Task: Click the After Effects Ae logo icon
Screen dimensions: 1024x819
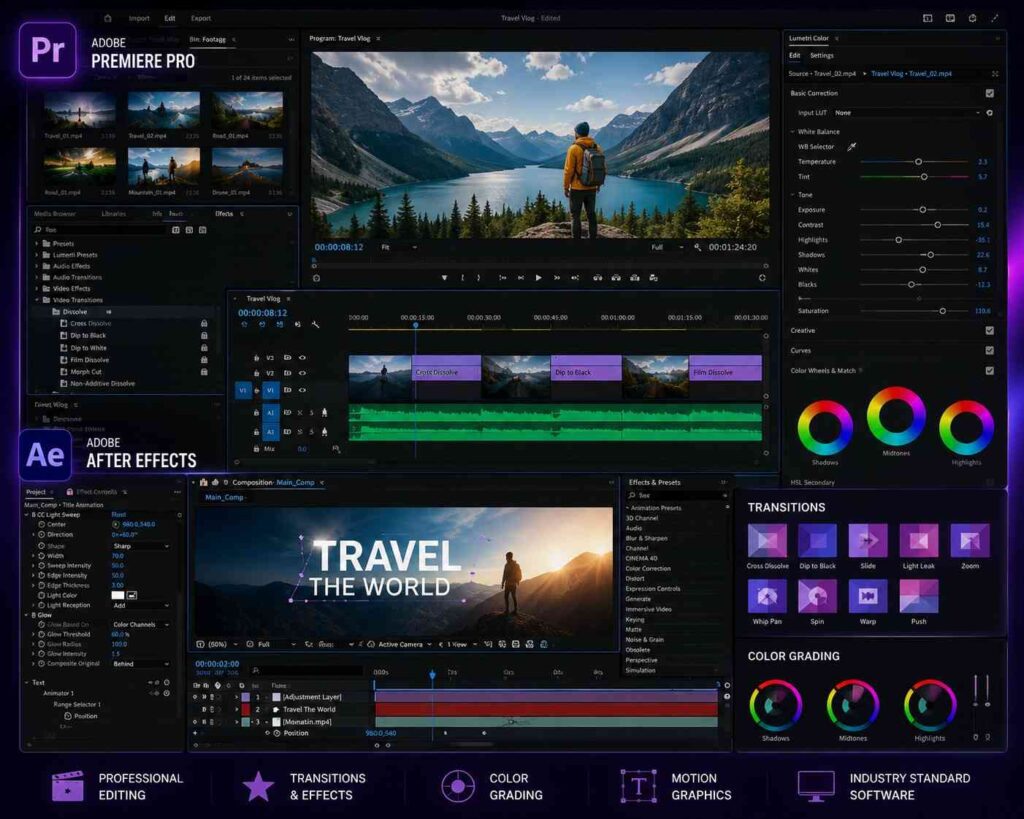Action: click(x=45, y=455)
